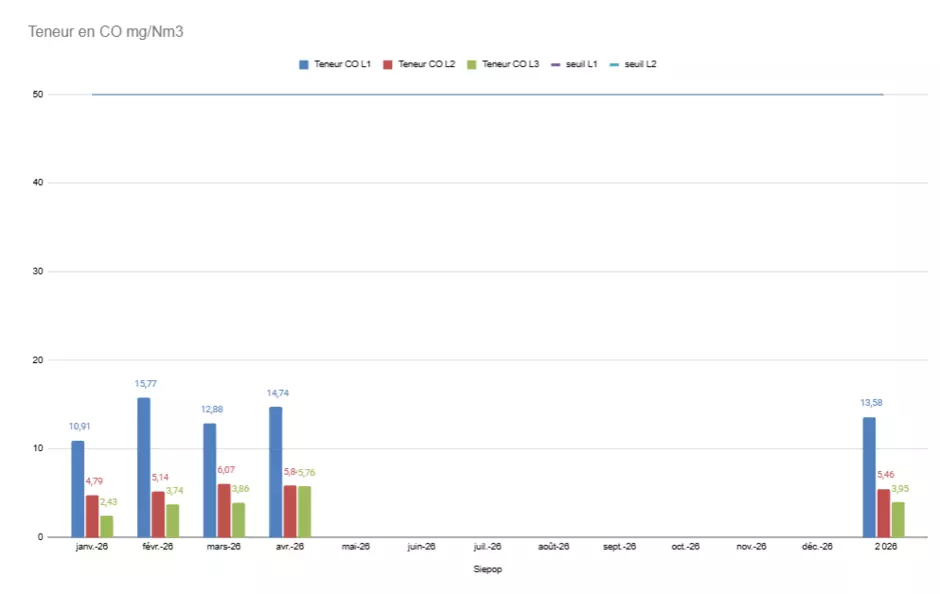Viewport: 940px width, 594px height.
Task: Click the déc.-26 axis label
Action: click(x=817, y=547)
